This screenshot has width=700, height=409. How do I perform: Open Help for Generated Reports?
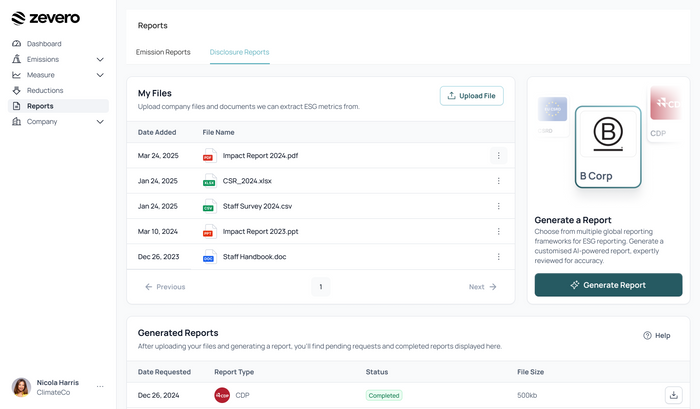(657, 335)
